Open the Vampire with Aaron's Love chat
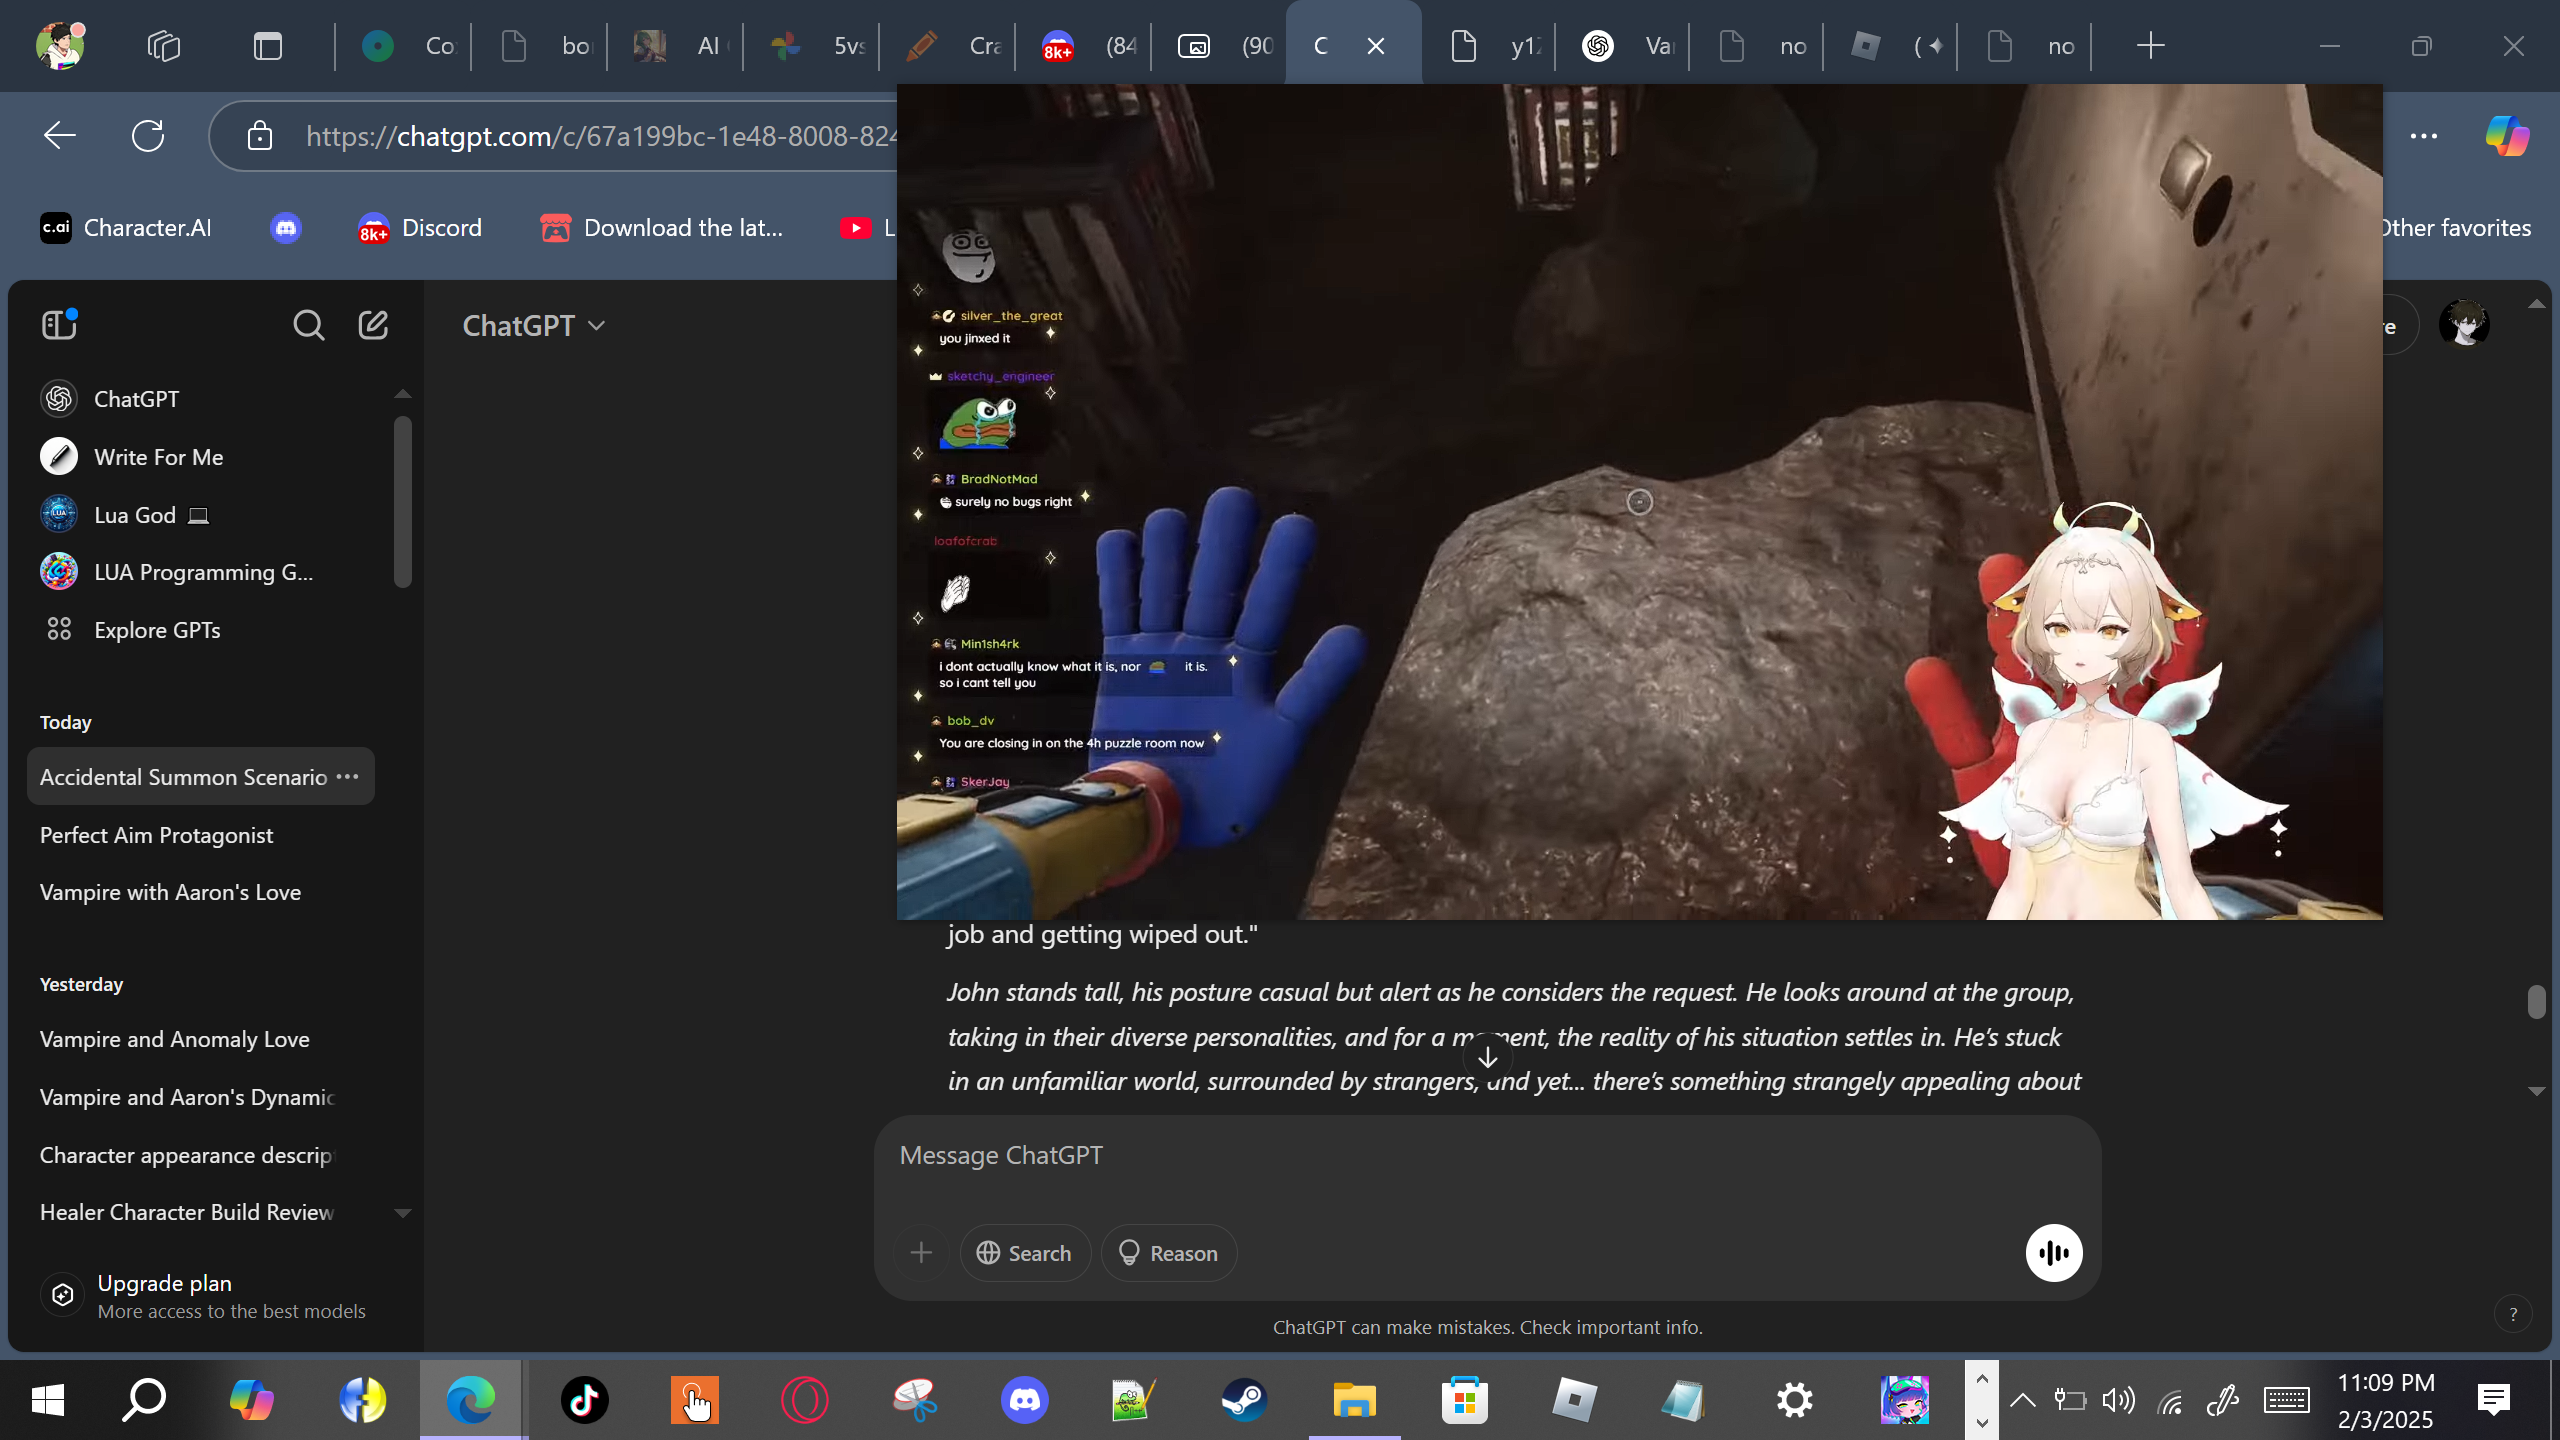Image resolution: width=2560 pixels, height=1440 pixels. [x=201, y=892]
